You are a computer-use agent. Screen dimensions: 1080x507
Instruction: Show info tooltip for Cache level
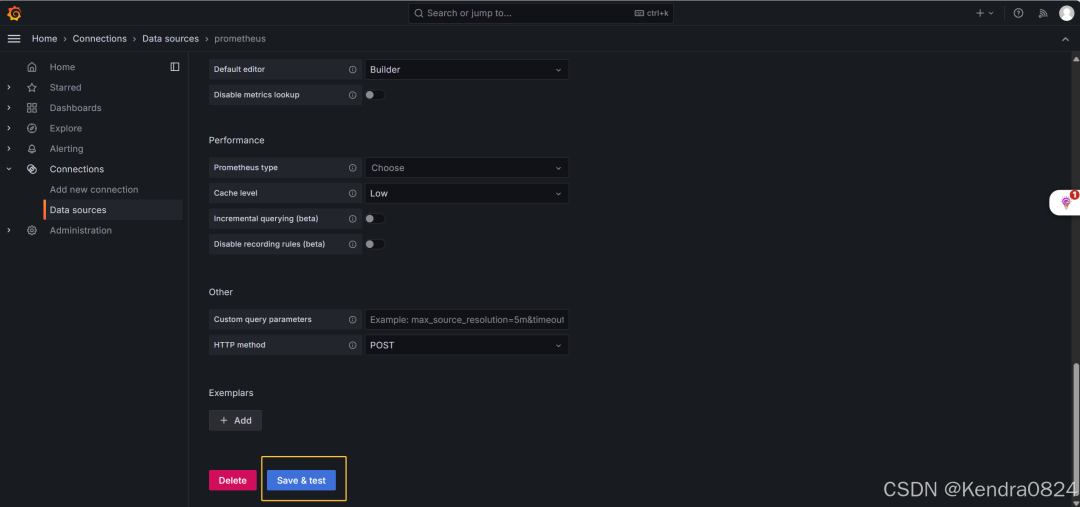[353, 194]
